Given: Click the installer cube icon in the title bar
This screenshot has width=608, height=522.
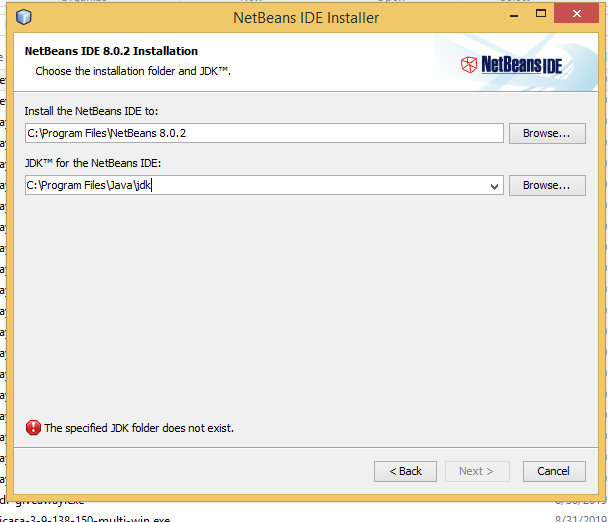Looking at the screenshot, I should (24, 17).
